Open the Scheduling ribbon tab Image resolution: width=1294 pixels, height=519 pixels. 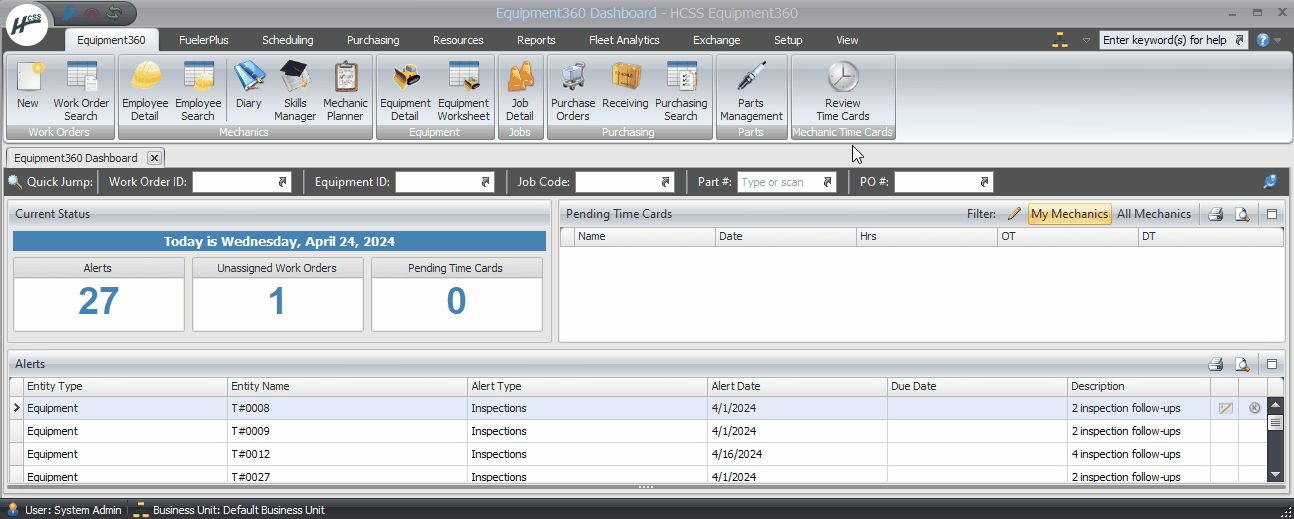click(x=287, y=40)
